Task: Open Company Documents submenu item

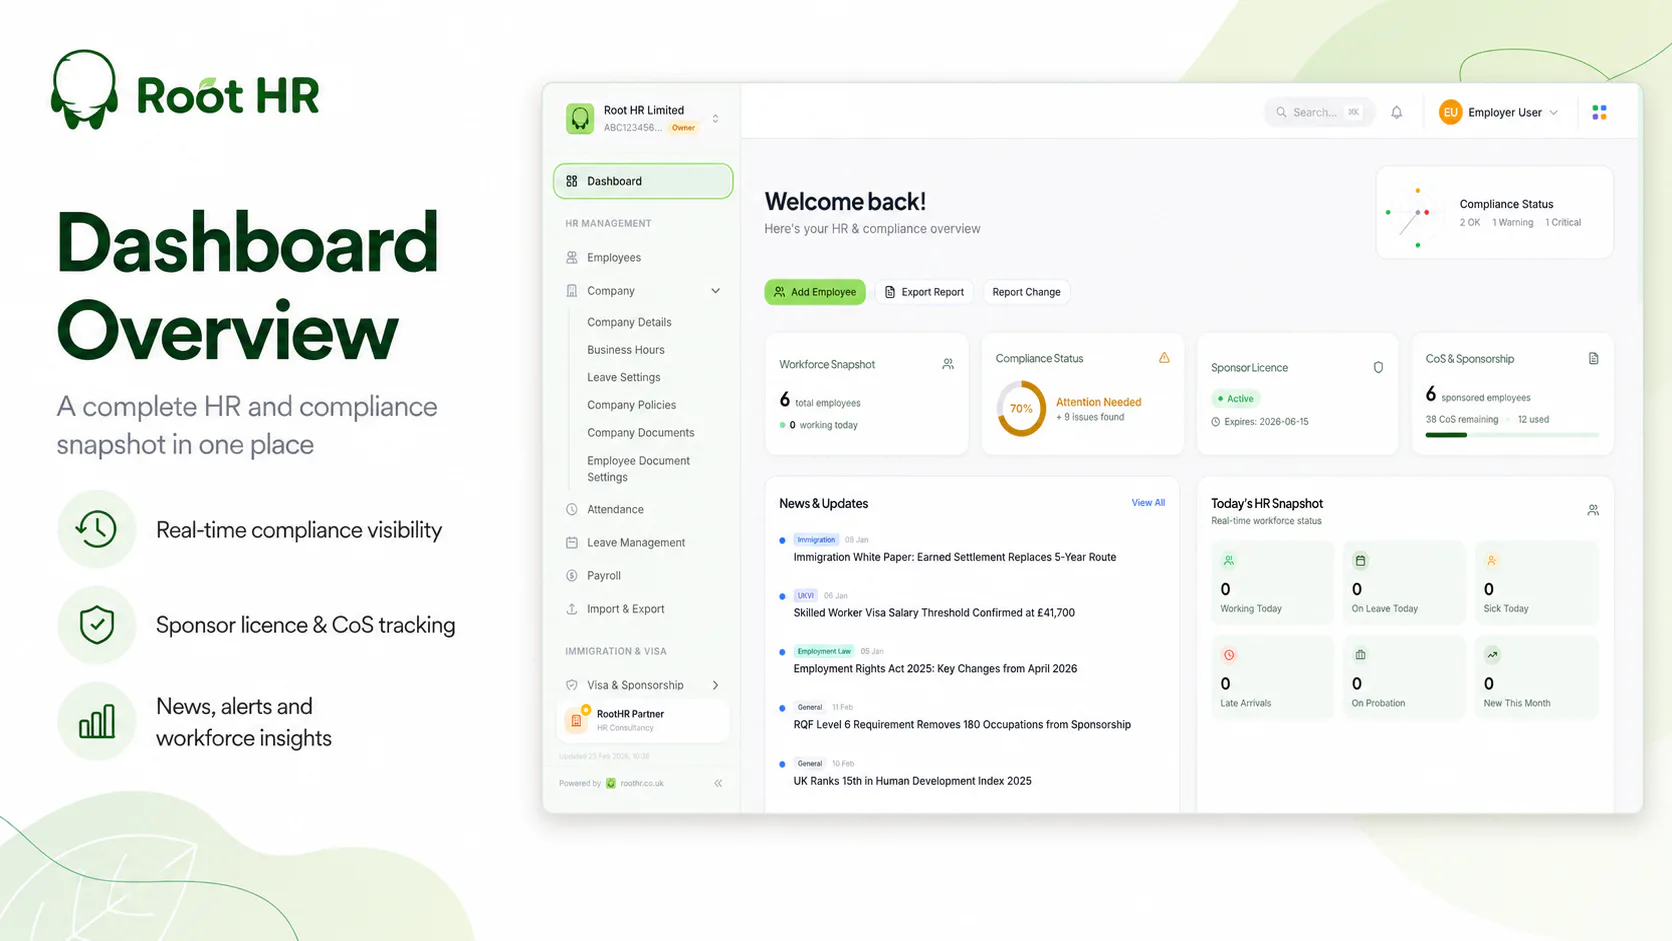Action: 641,433
